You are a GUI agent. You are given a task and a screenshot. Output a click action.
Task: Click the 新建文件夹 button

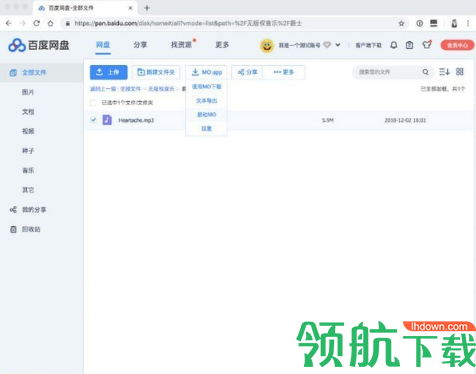tap(156, 72)
